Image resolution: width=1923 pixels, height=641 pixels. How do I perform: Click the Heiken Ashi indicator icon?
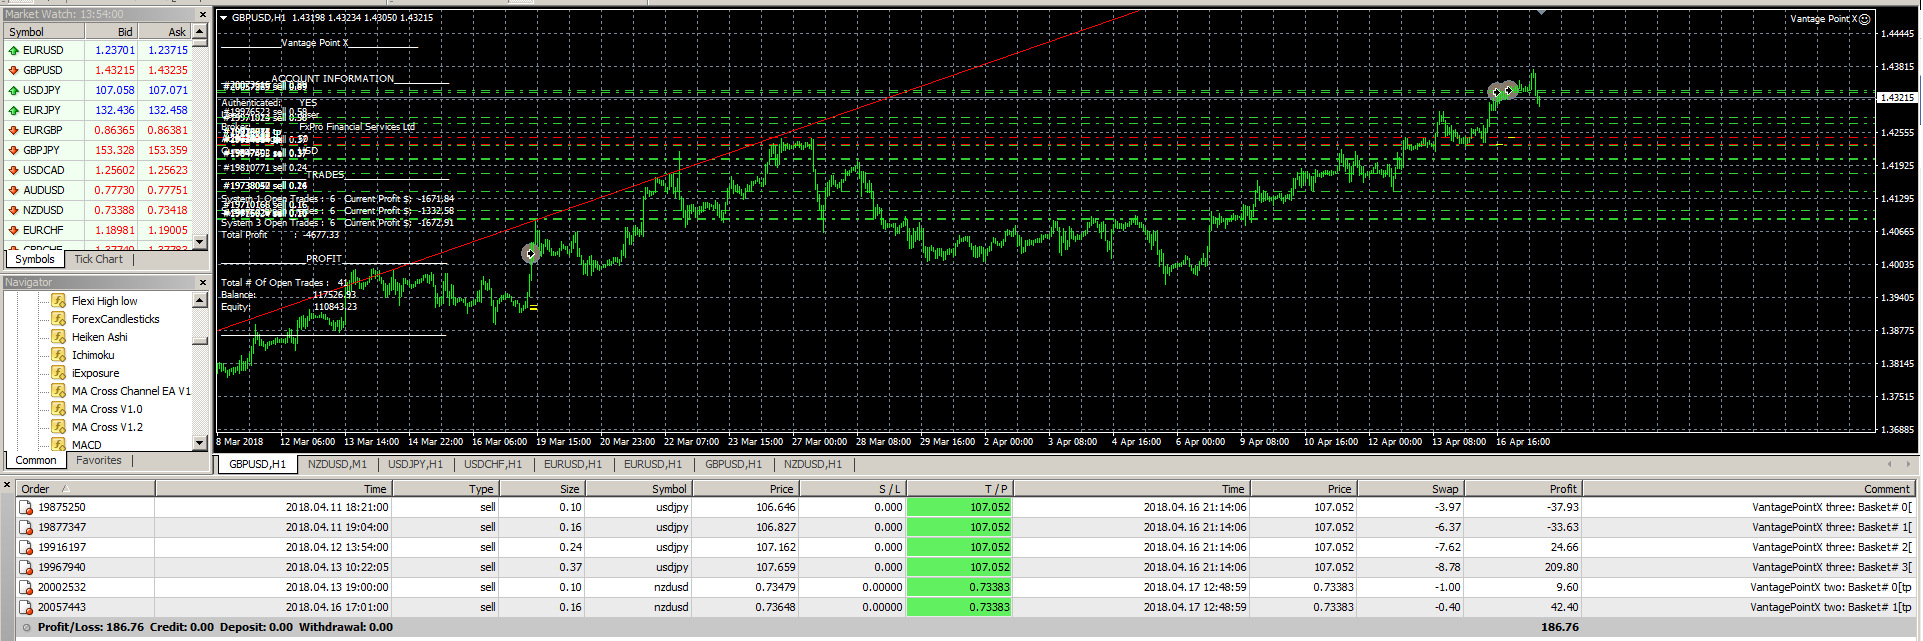tap(59, 337)
